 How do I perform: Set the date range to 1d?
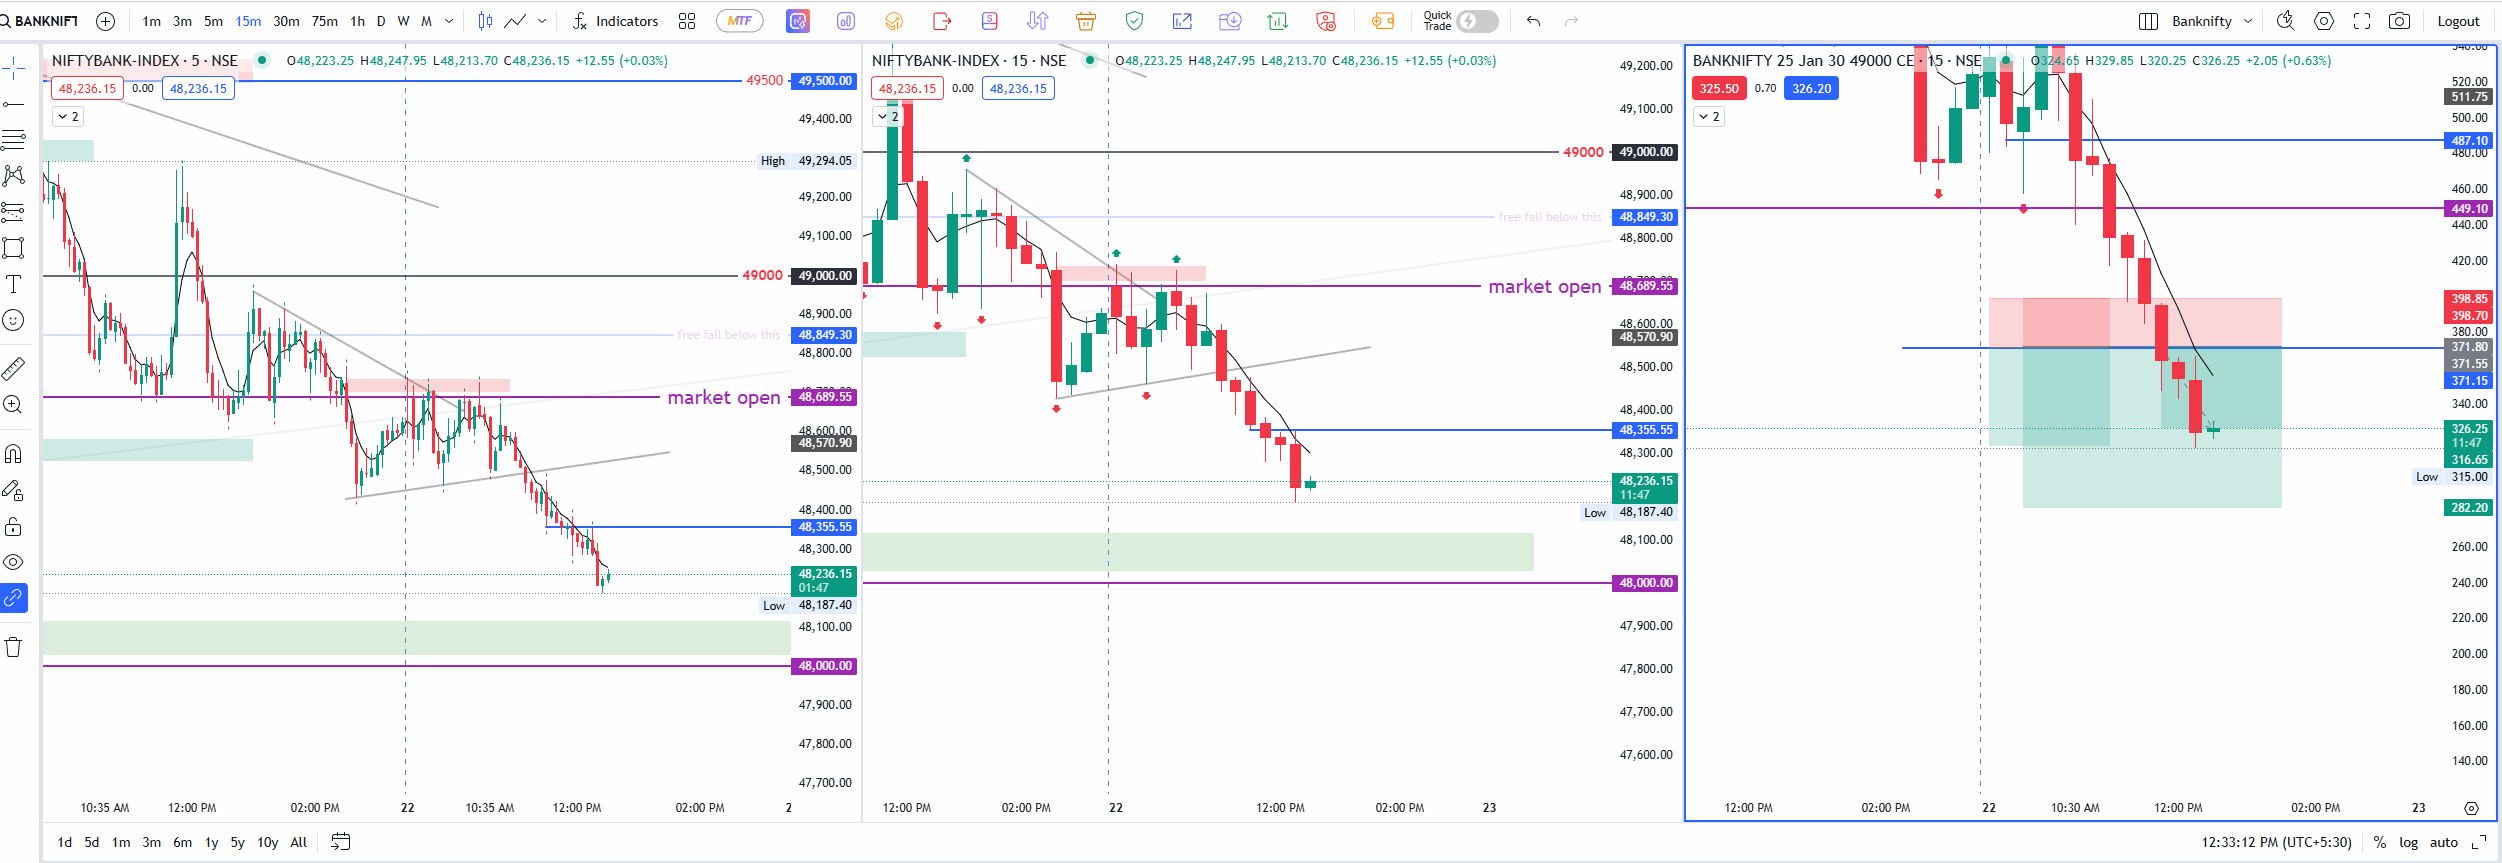coord(65,842)
